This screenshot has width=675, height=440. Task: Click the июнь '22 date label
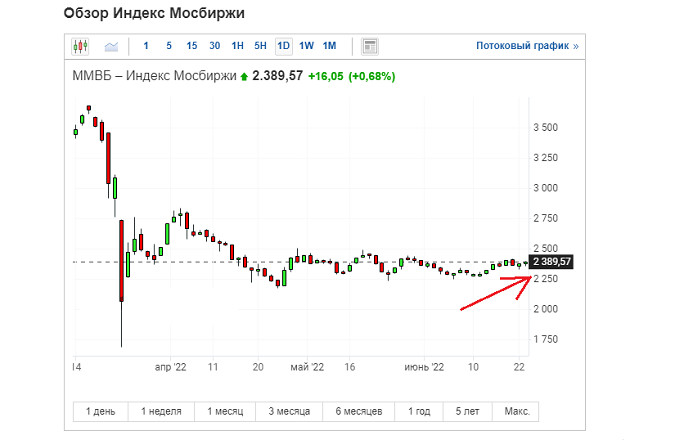tap(424, 367)
